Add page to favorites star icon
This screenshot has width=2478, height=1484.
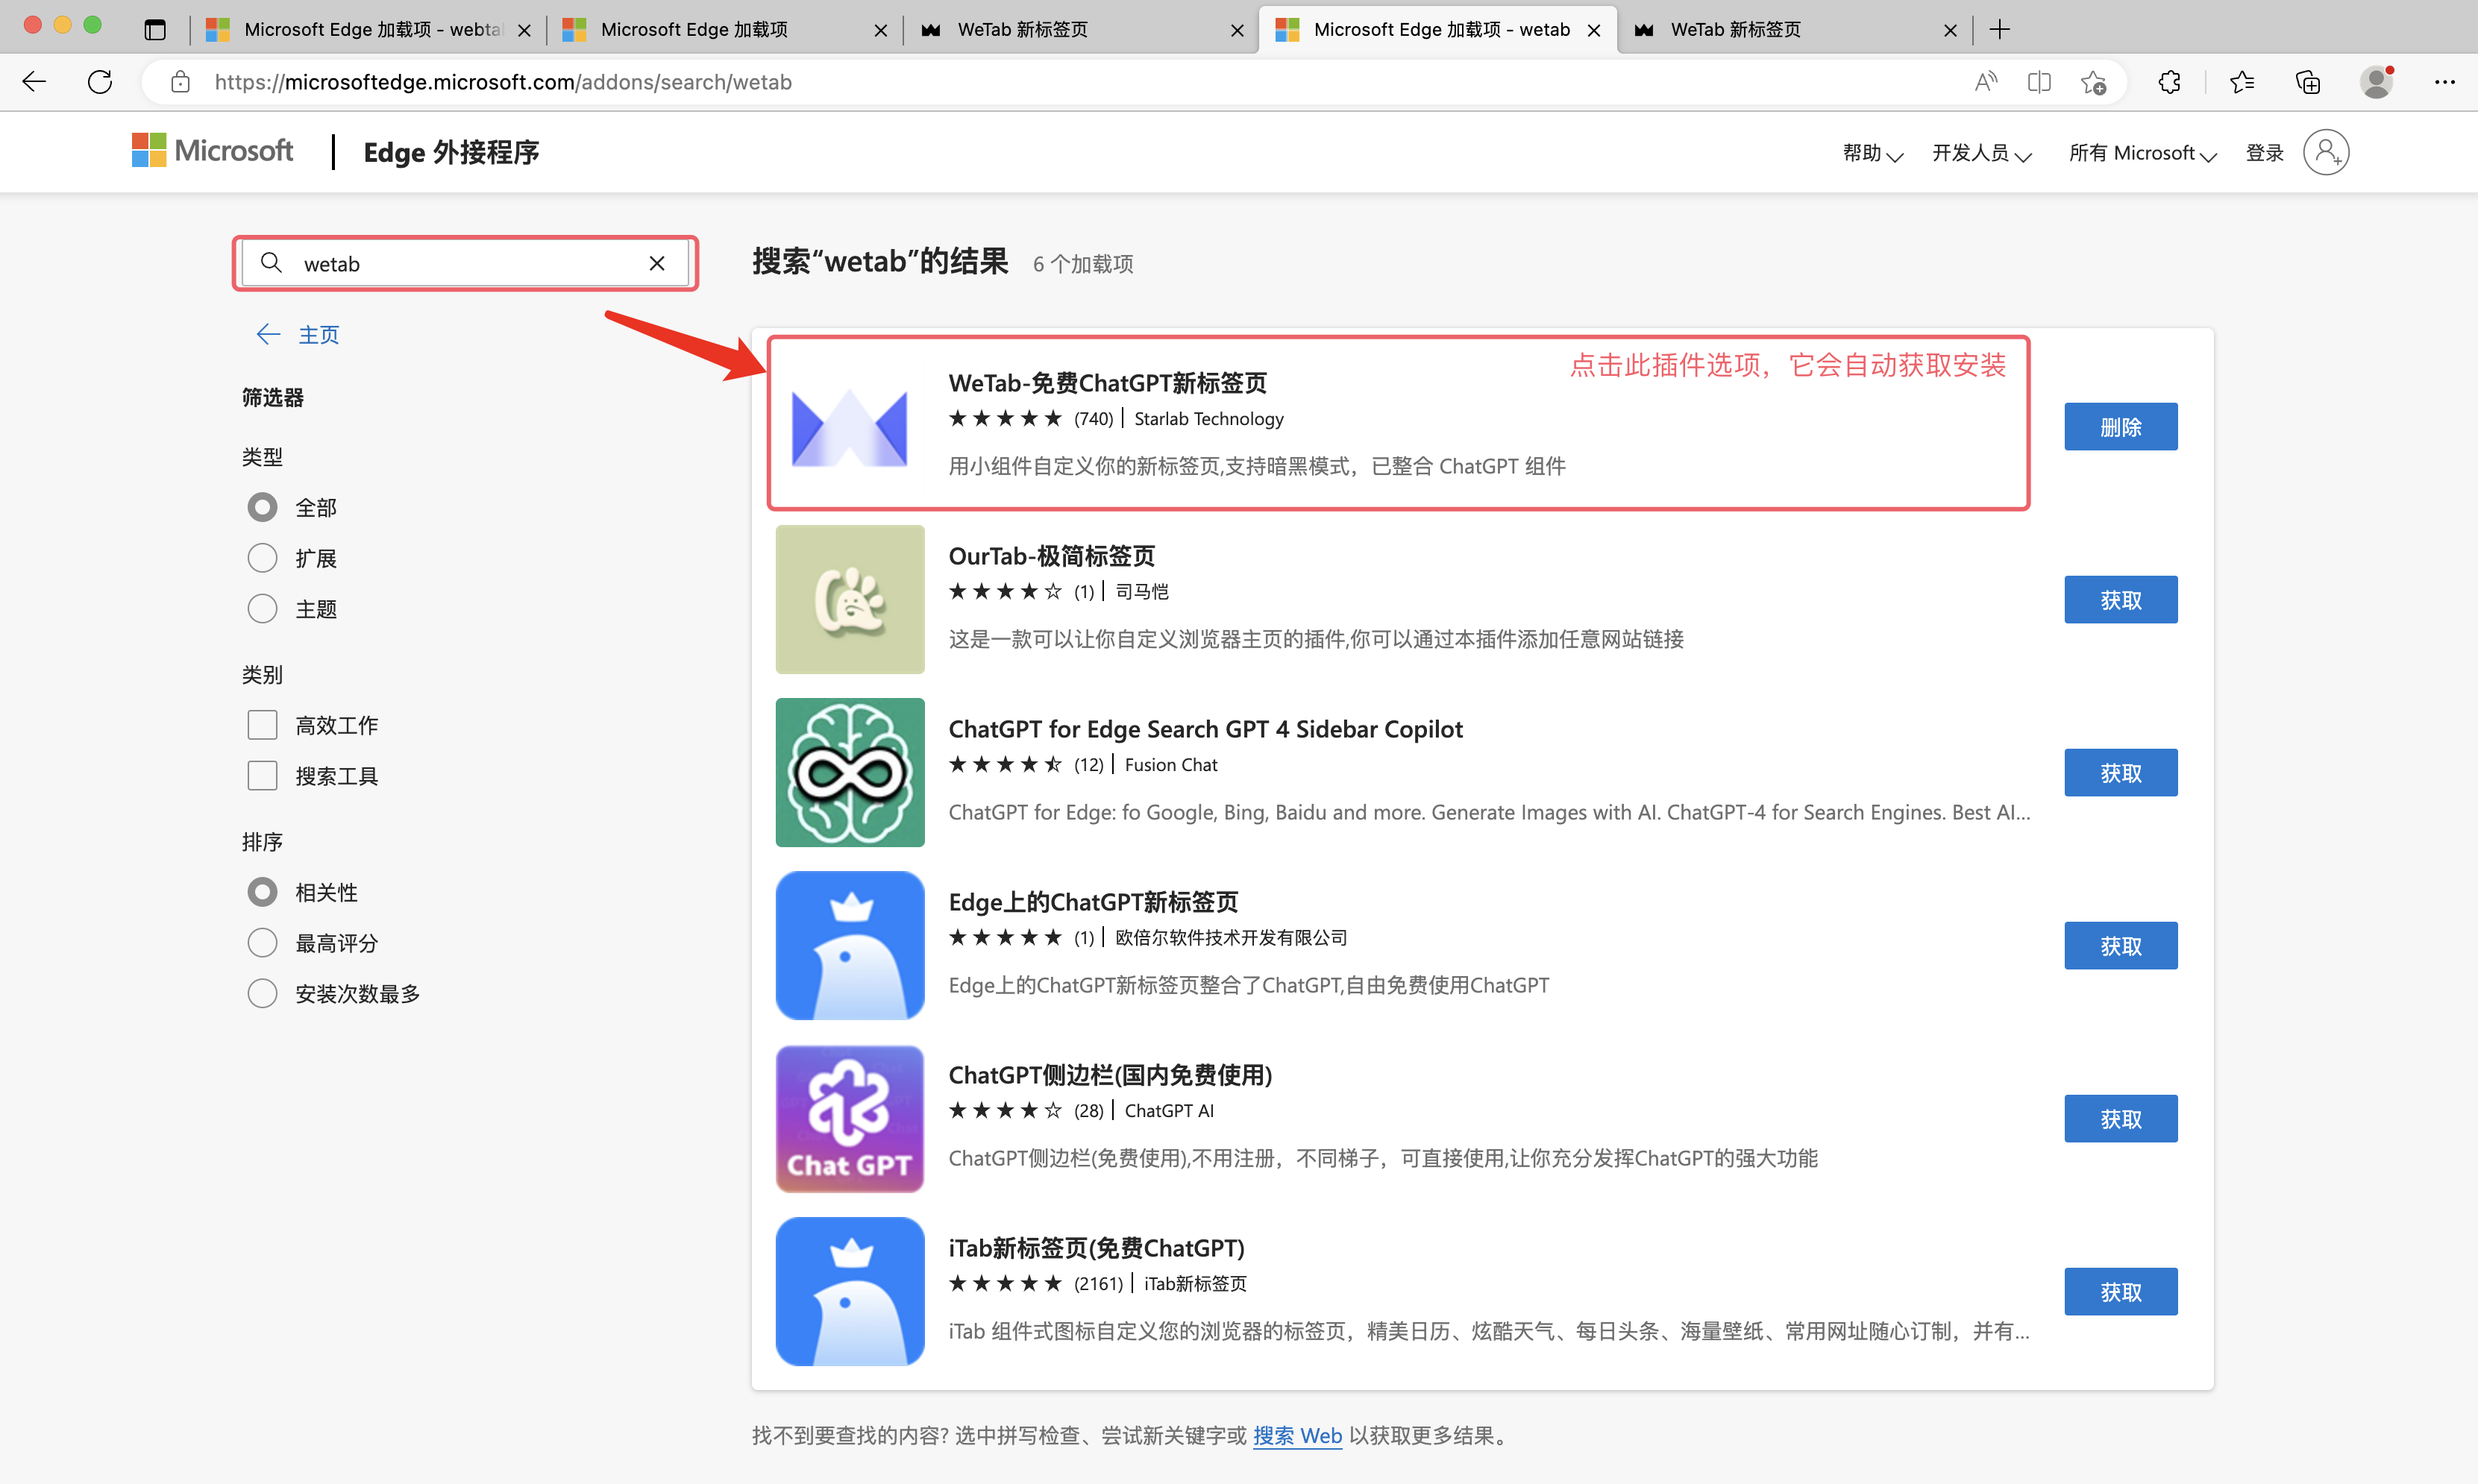point(2093,82)
